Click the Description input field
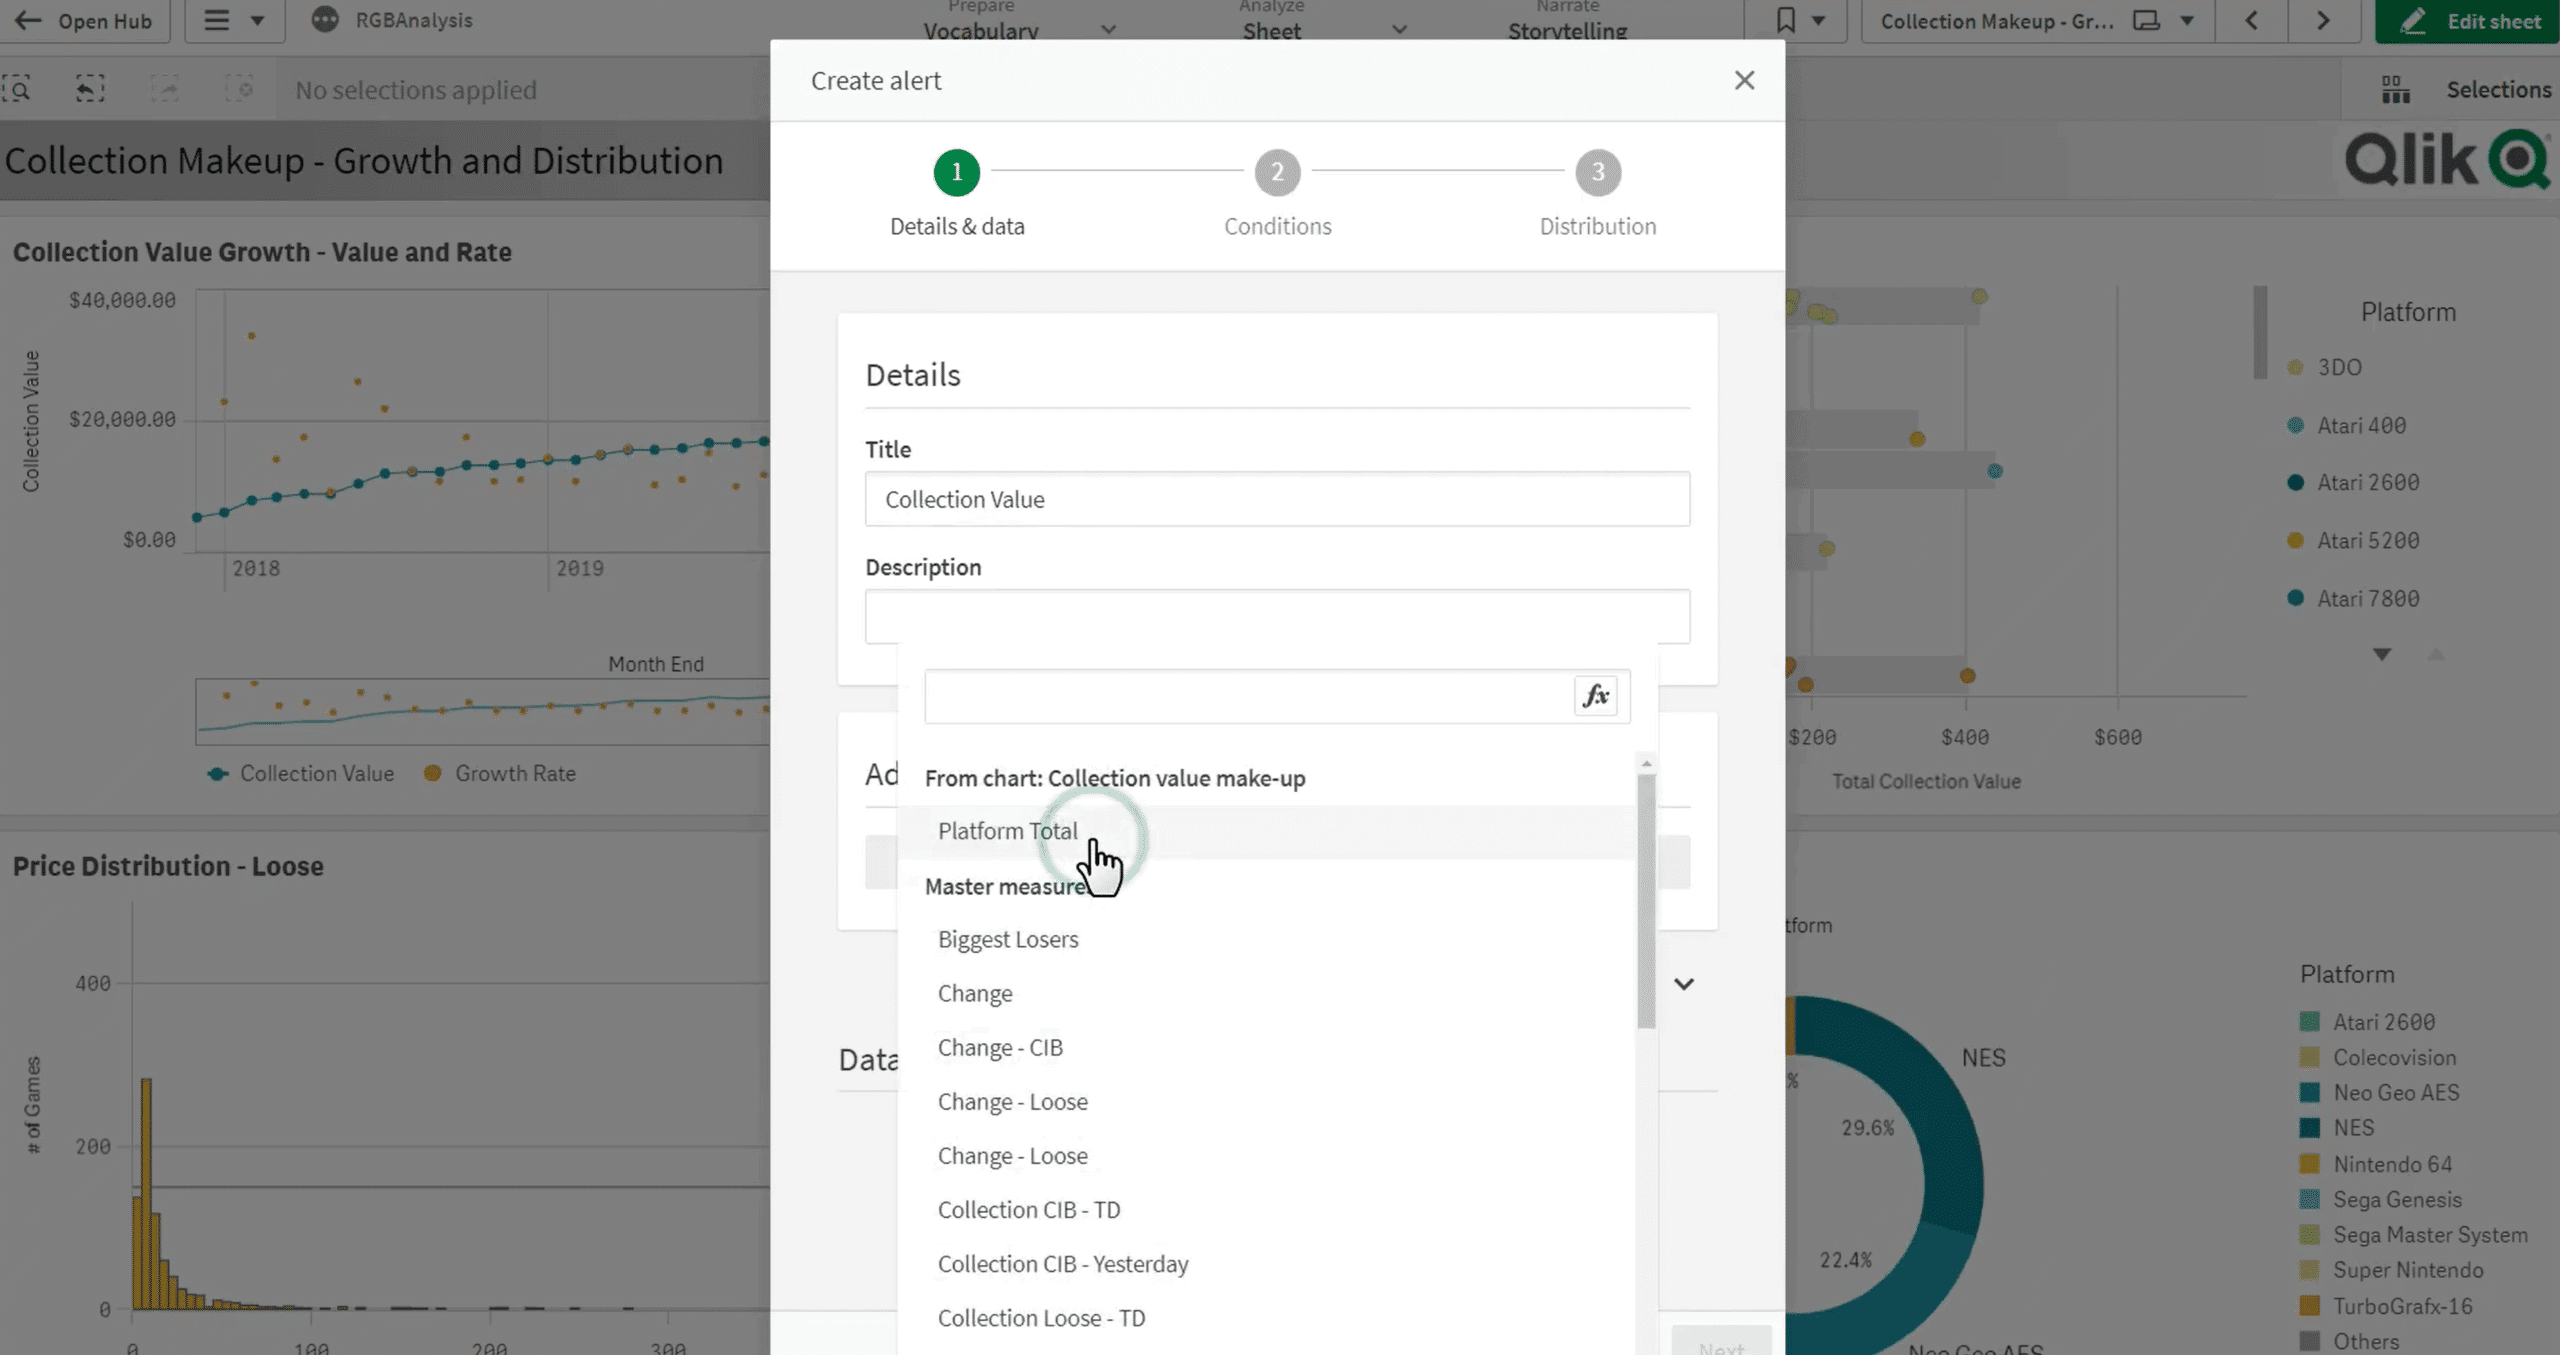 tap(1277, 616)
